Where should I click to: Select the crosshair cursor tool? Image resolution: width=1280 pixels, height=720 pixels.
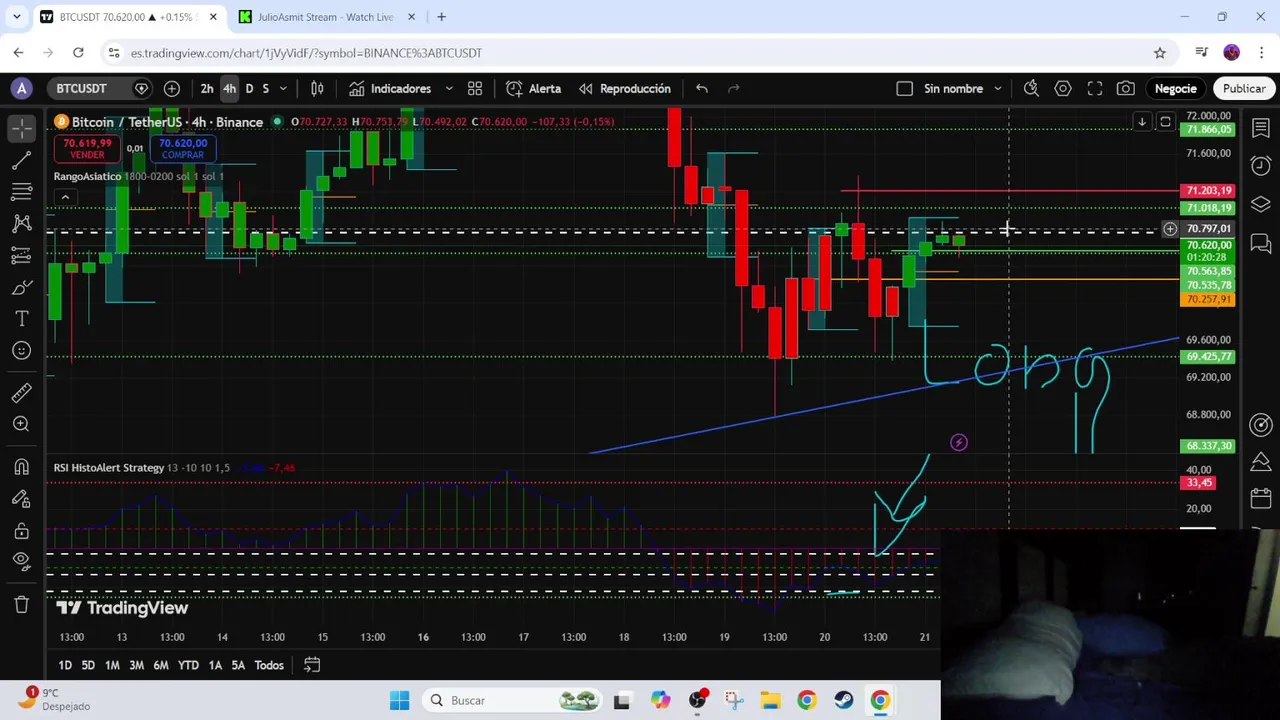pyautogui.click(x=22, y=127)
